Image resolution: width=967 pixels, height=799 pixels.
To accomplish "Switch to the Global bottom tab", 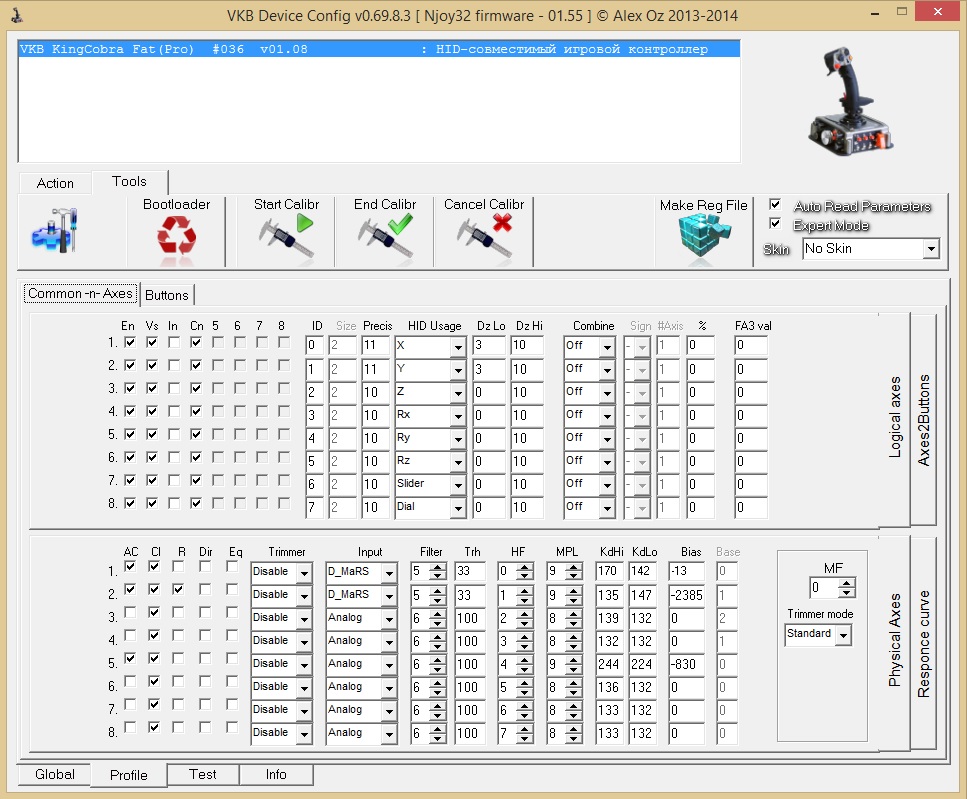I will [x=55, y=774].
